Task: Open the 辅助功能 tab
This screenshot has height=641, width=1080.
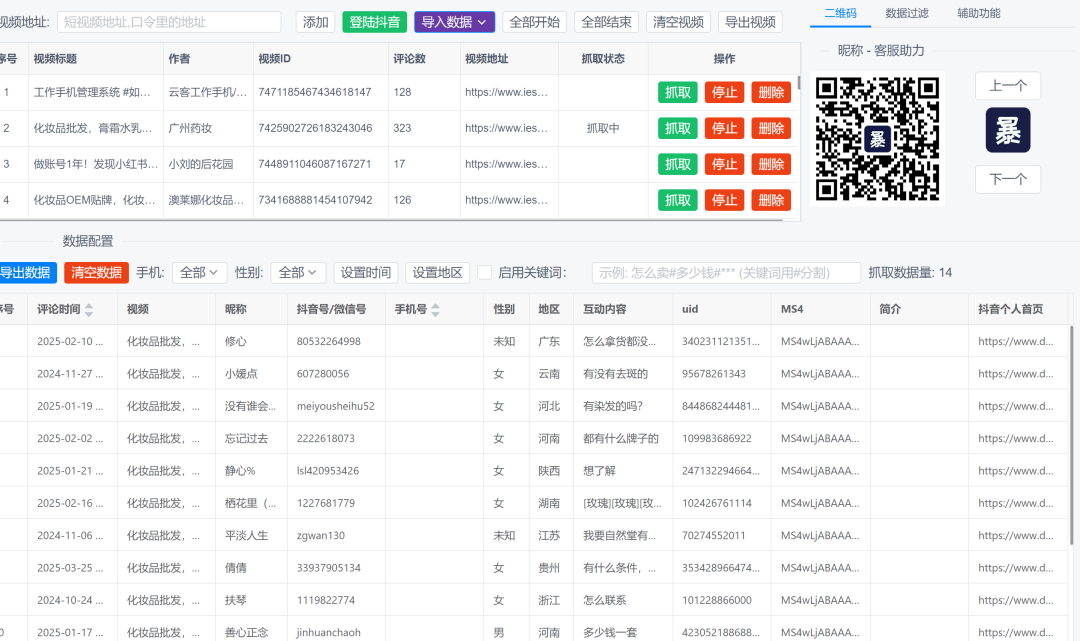Action: [978, 13]
